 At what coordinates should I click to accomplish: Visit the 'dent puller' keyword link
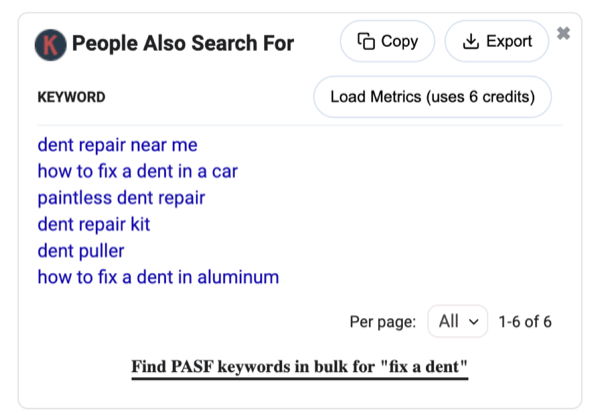point(81,251)
